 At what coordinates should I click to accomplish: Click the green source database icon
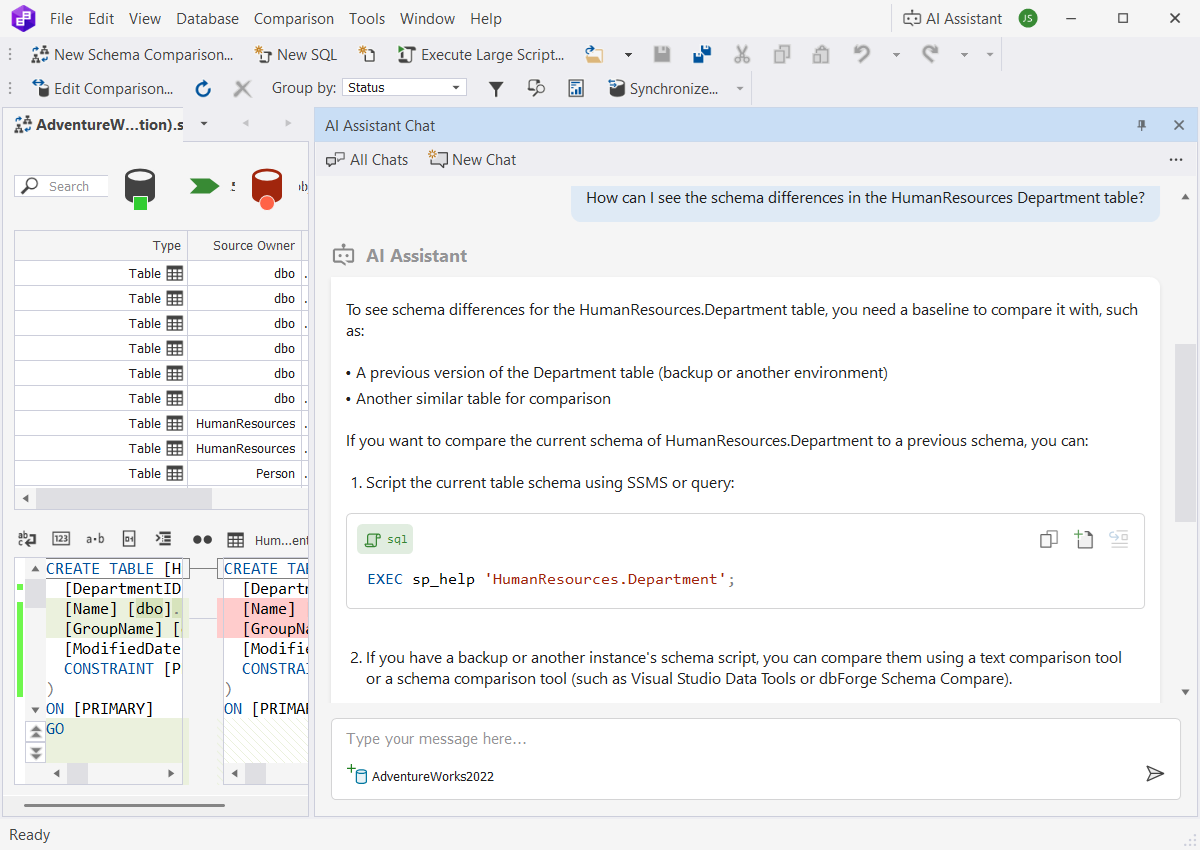coord(139,188)
